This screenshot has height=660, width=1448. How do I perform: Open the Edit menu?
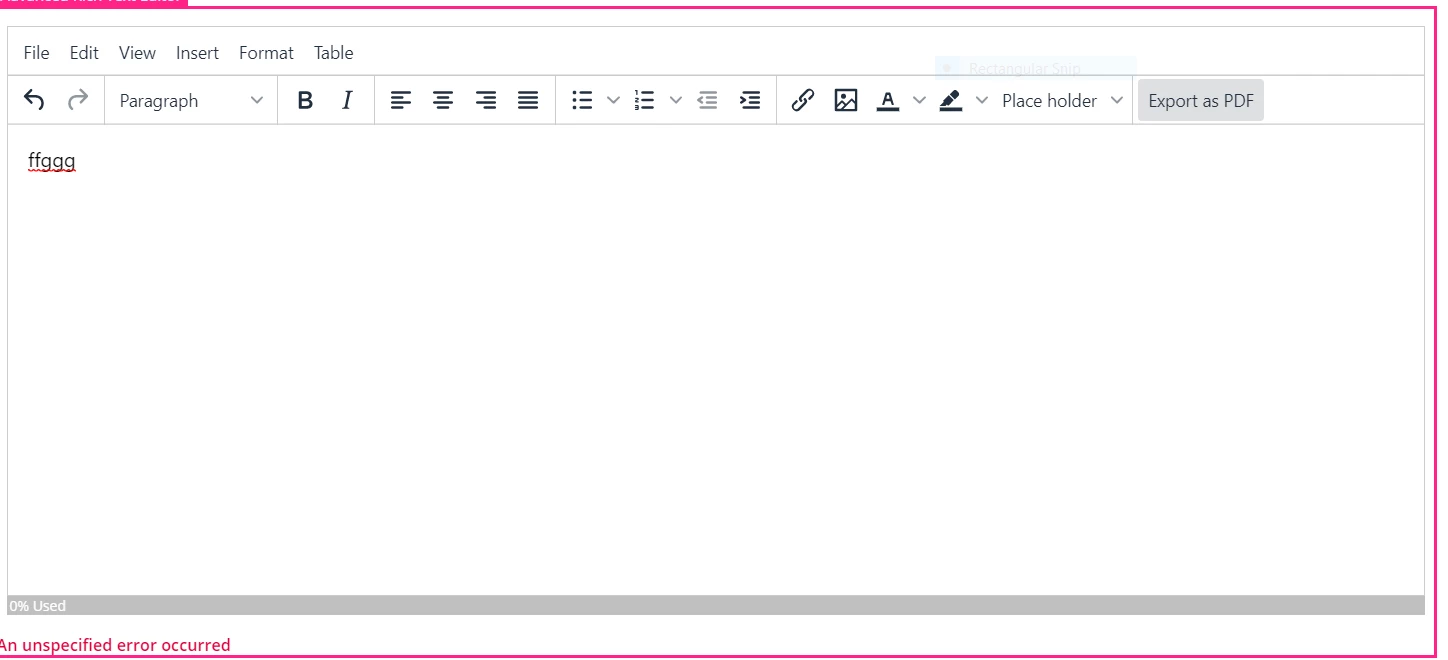(84, 53)
